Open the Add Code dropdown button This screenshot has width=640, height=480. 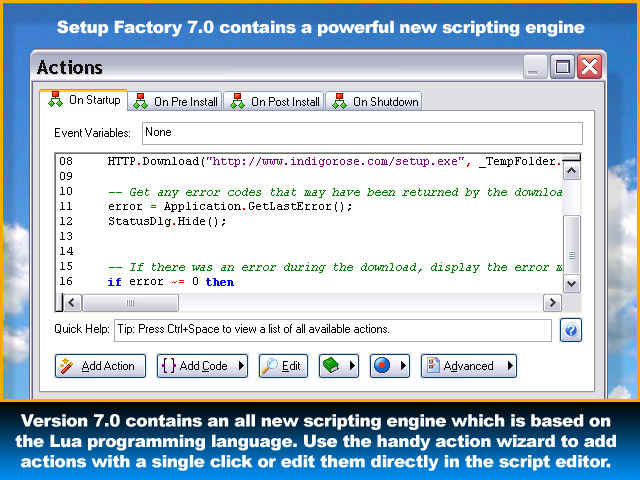tap(202, 366)
